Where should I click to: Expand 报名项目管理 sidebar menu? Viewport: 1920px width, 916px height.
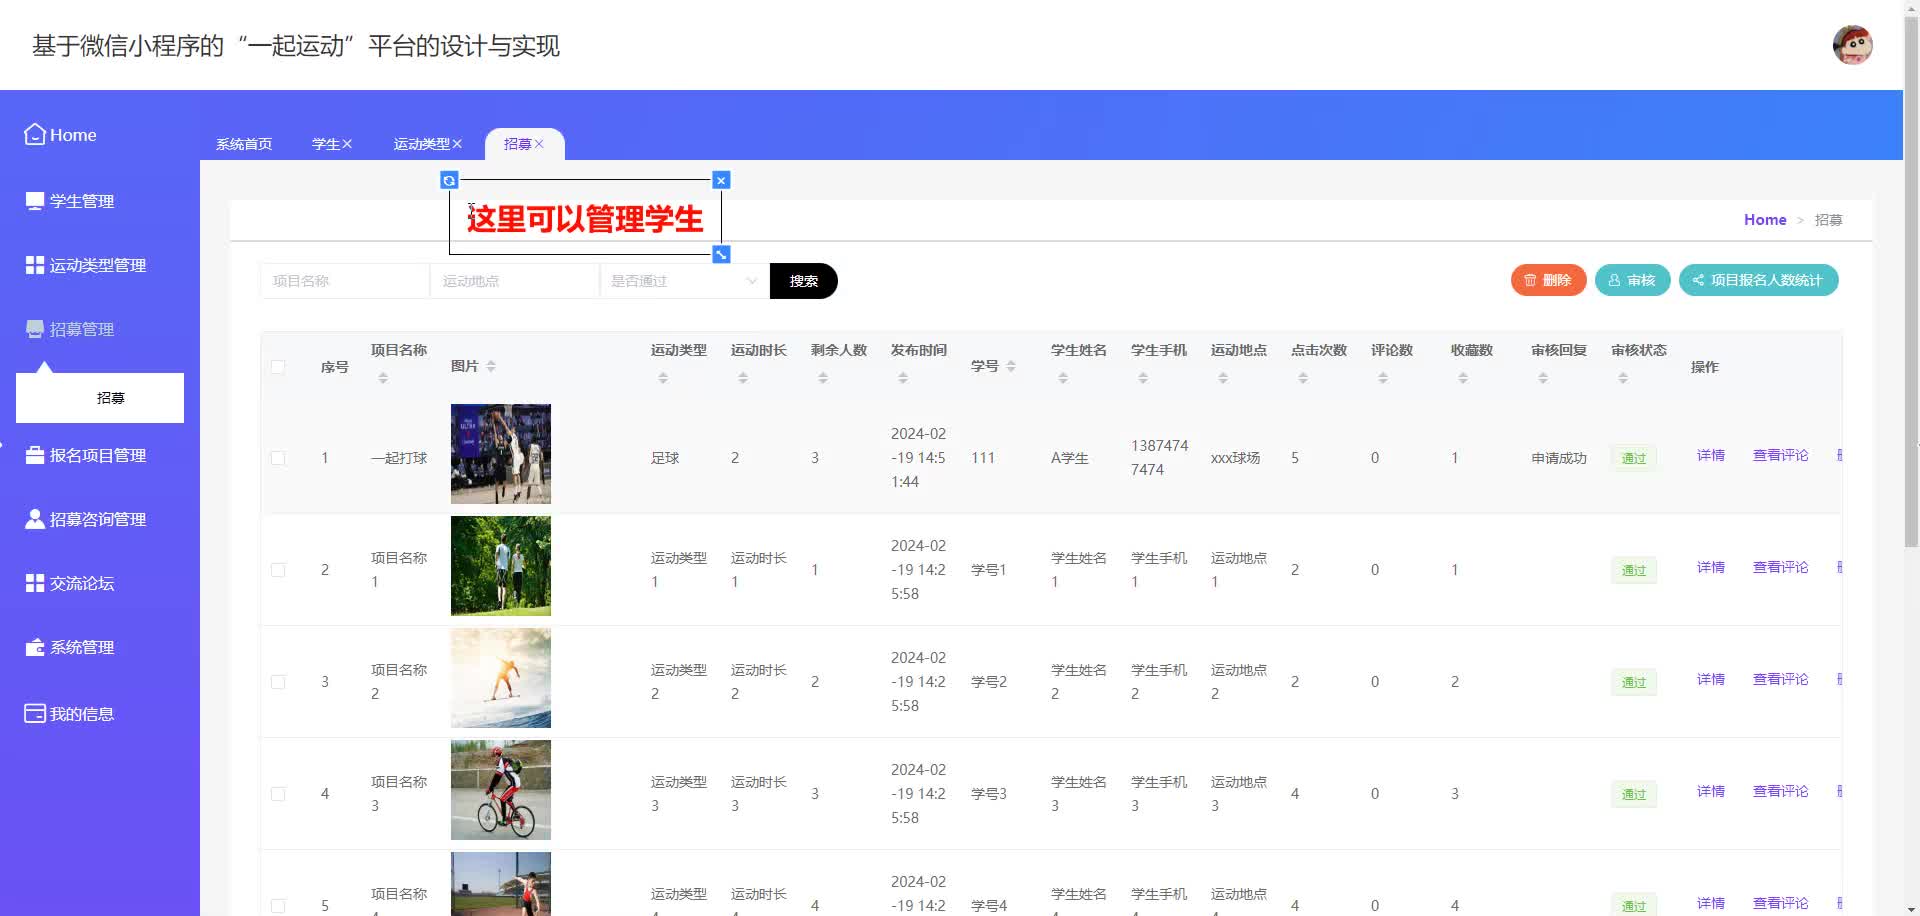[97, 455]
